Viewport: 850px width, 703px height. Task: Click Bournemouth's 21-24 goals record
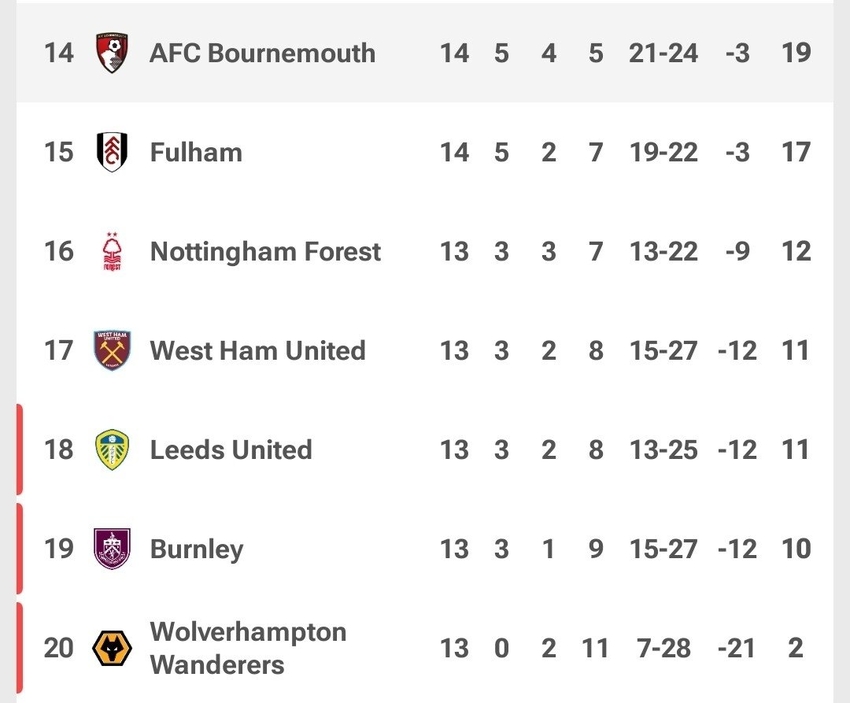[x=663, y=53]
